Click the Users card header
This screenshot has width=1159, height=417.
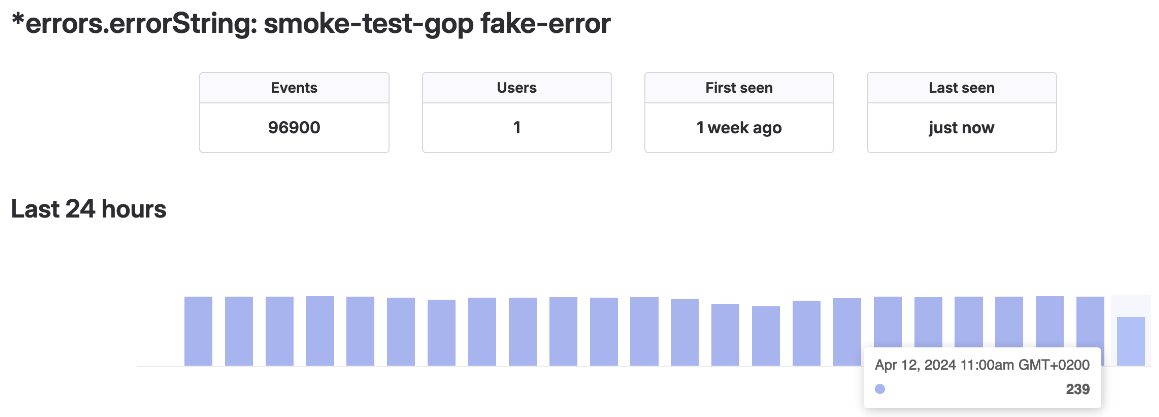coord(517,88)
